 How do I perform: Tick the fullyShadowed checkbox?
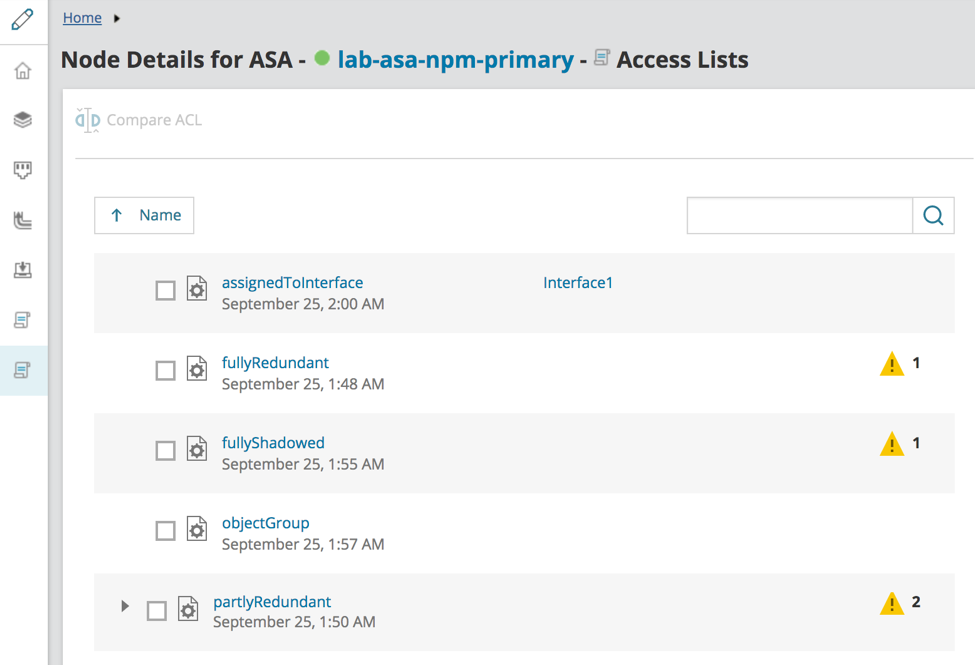pos(166,451)
